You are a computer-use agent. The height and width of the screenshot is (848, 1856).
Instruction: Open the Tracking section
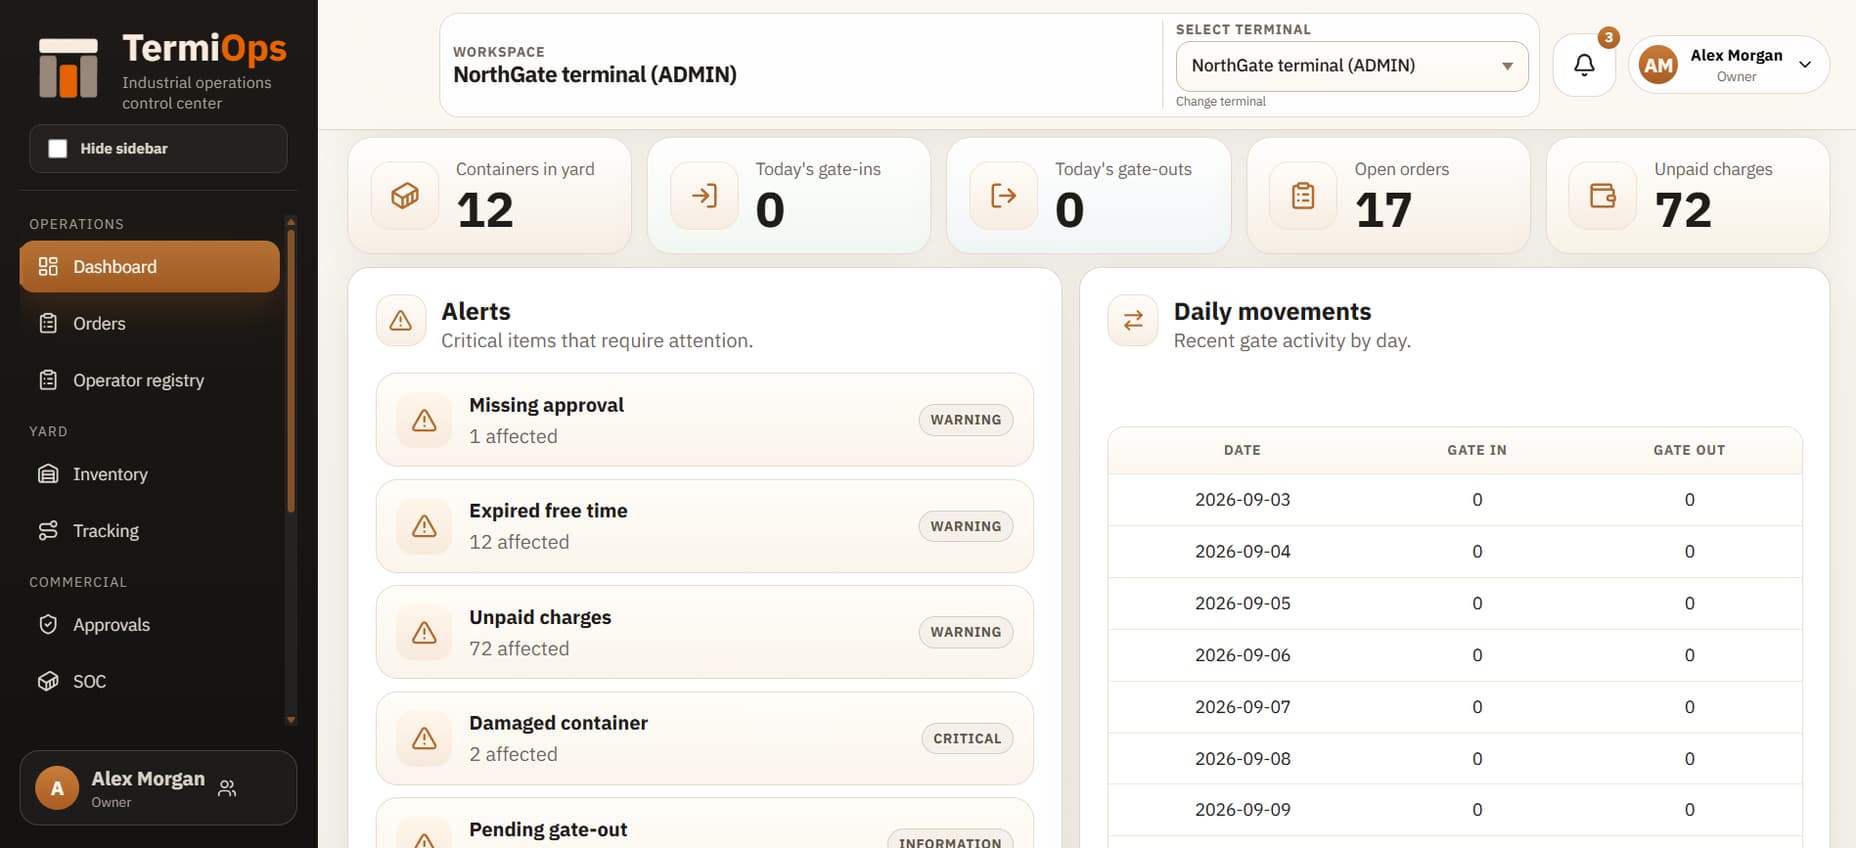(150, 531)
